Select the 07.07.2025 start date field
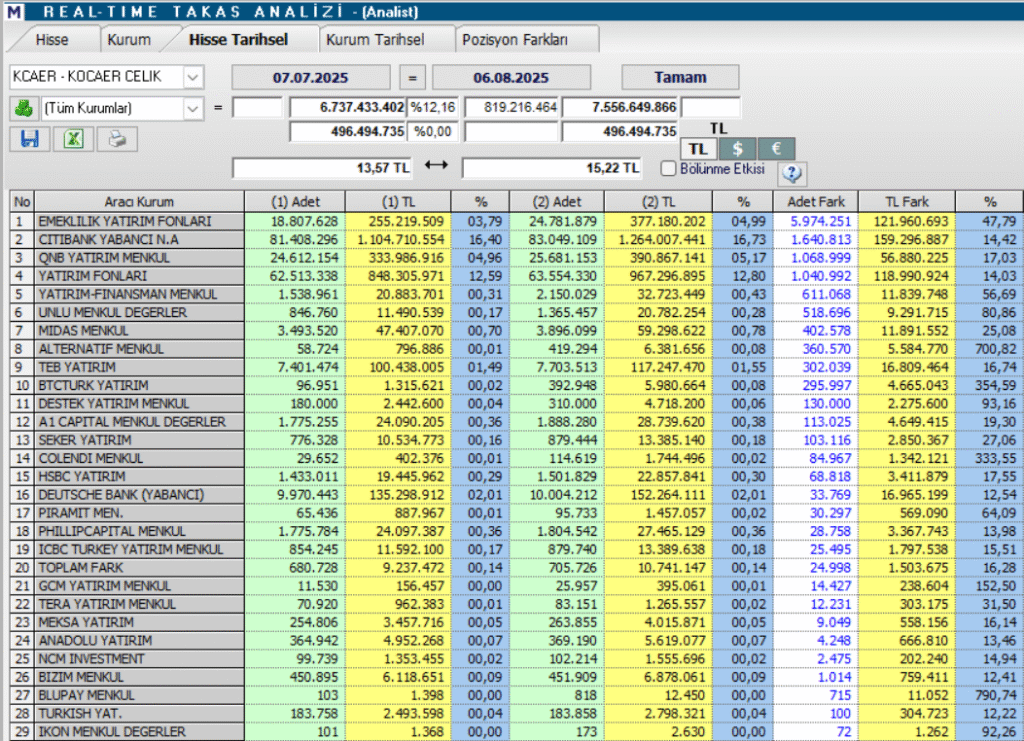Image resolution: width=1024 pixels, height=741 pixels. (310, 76)
